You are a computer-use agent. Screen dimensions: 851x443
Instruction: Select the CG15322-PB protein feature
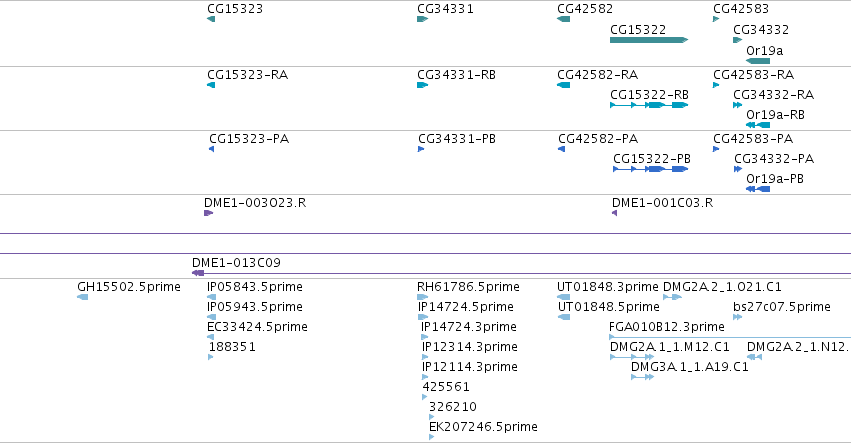click(x=650, y=169)
